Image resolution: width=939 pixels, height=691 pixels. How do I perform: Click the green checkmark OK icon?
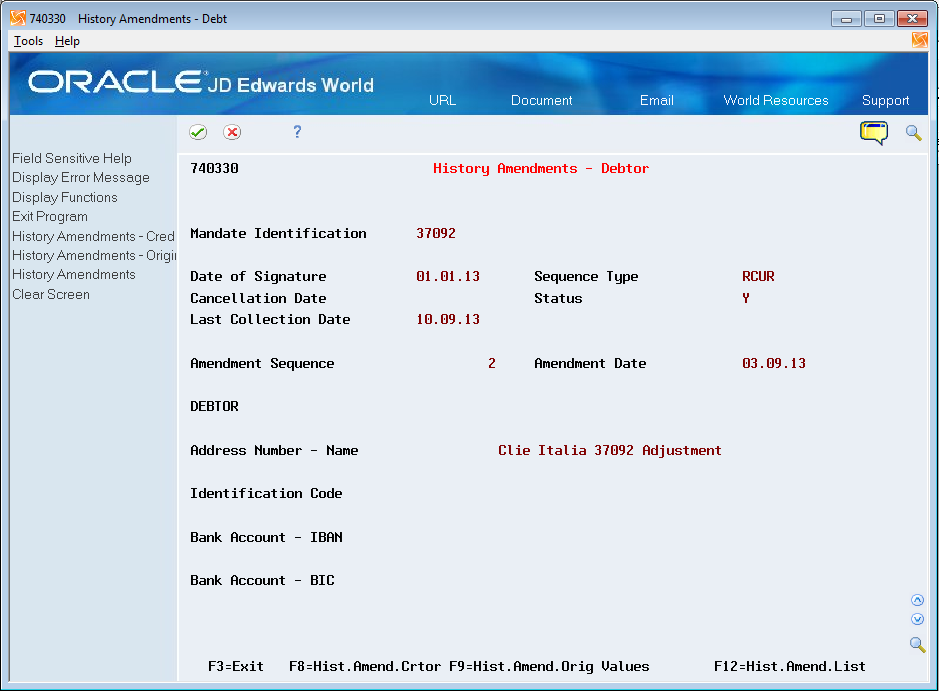point(198,132)
